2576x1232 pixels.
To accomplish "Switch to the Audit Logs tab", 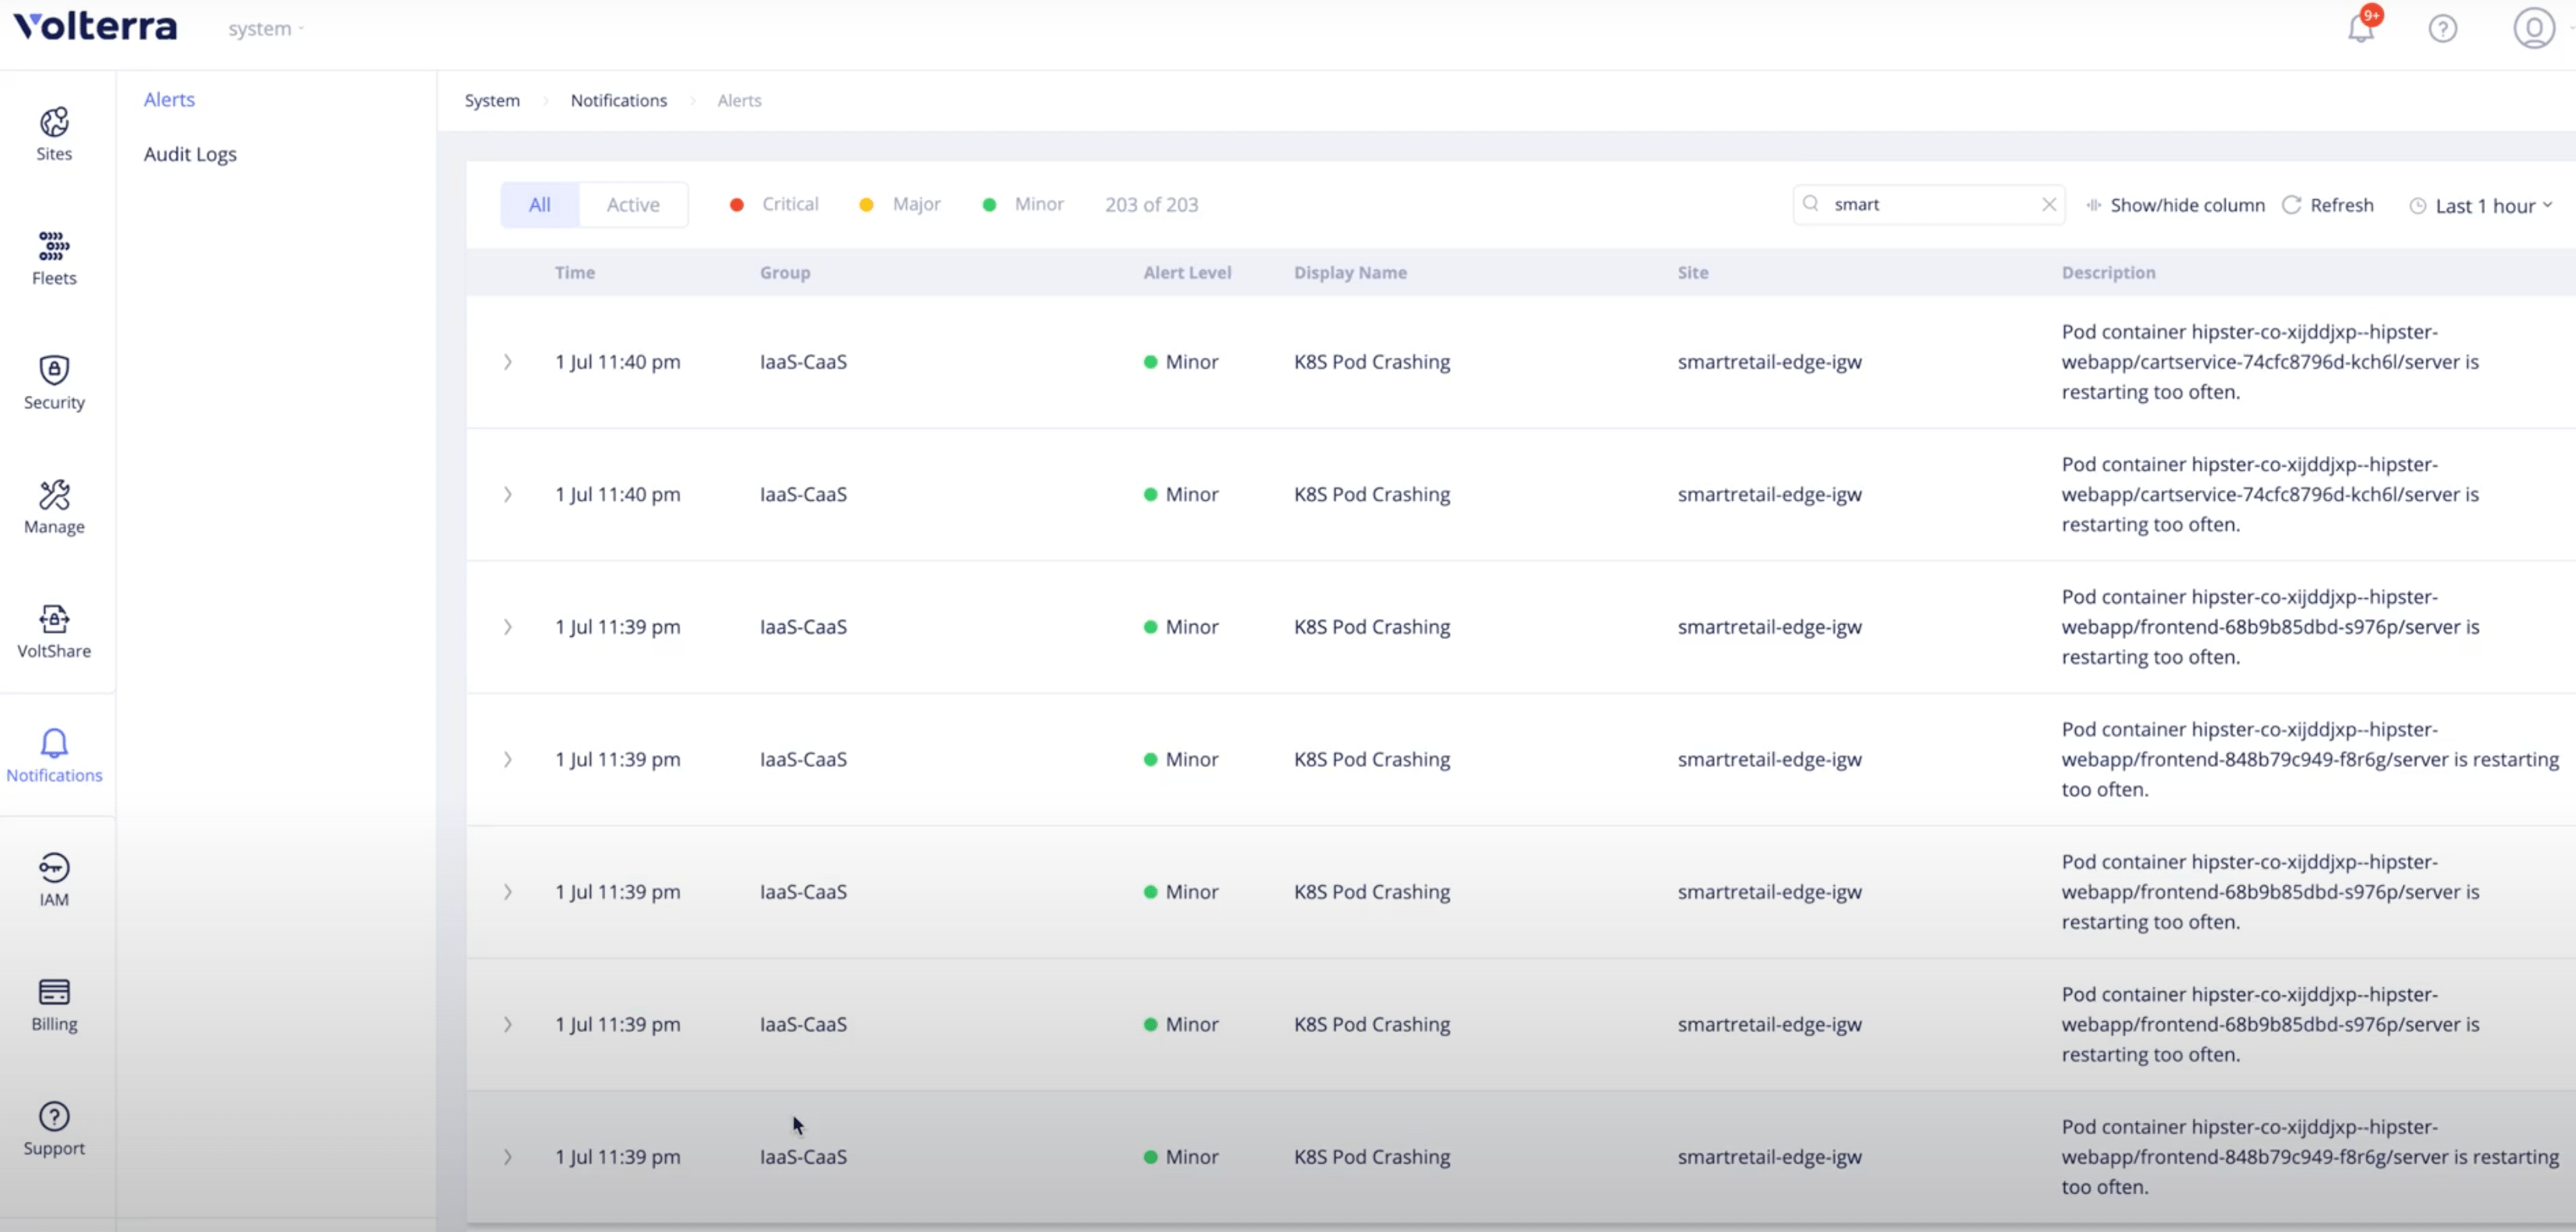I will coord(189,154).
